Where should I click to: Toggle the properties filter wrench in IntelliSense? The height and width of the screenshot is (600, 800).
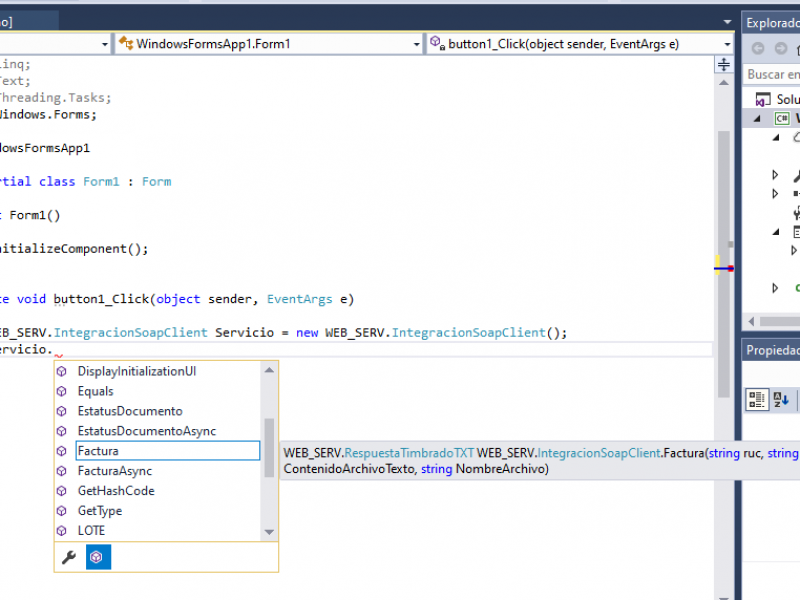[x=69, y=557]
